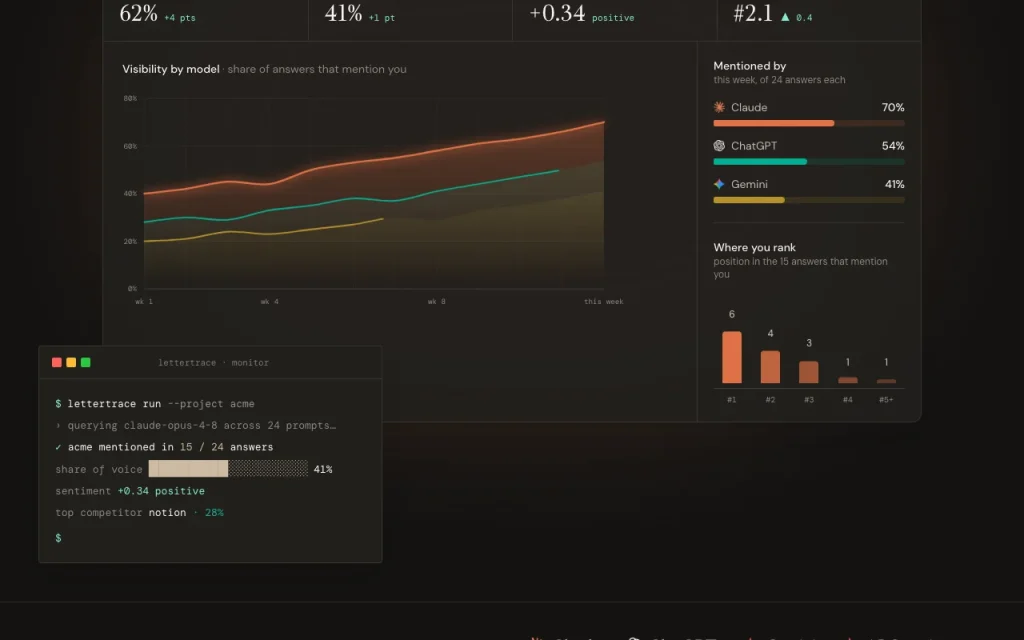Click the "Gemini" model label
Image resolution: width=1024 pixels, height=640 pixels.
749,184
